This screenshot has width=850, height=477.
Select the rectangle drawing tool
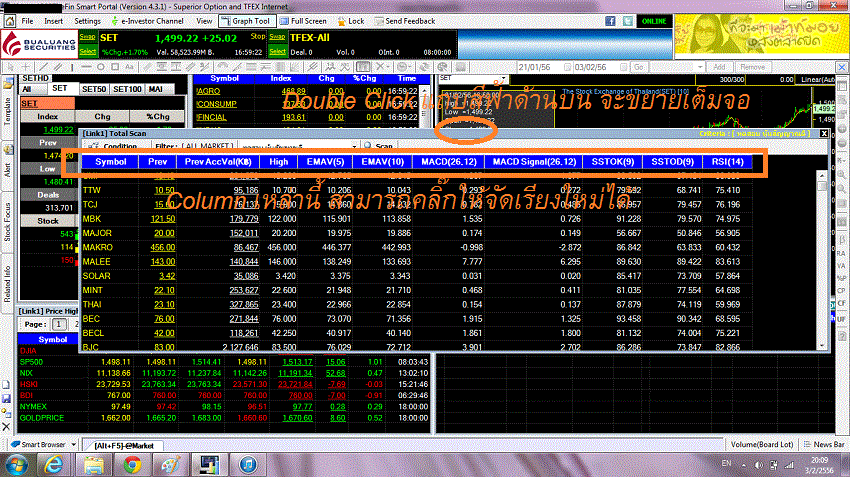(115, 67)
